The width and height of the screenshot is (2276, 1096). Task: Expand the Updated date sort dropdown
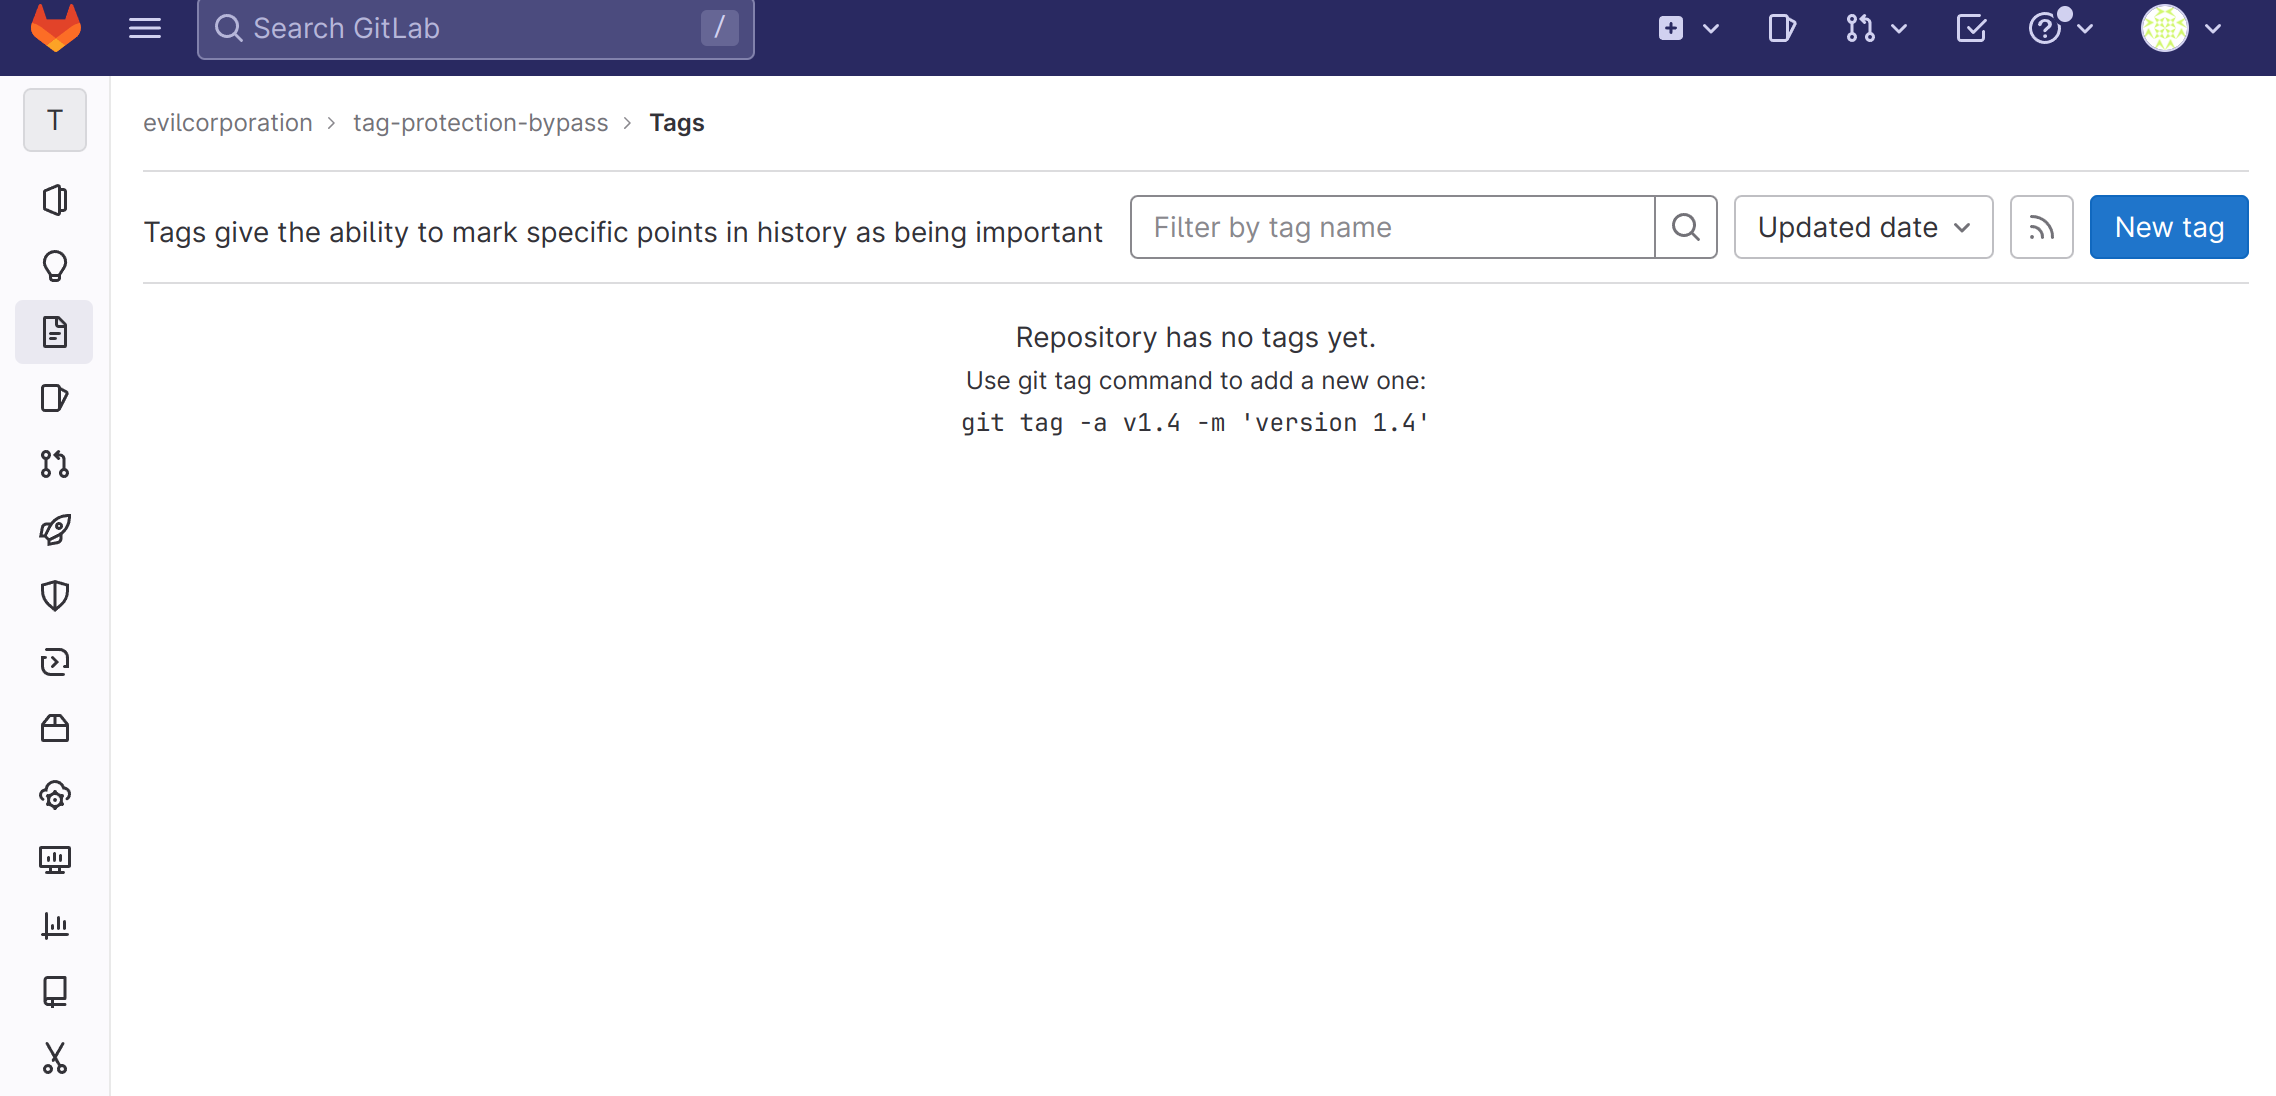(x=1863, y=227)
